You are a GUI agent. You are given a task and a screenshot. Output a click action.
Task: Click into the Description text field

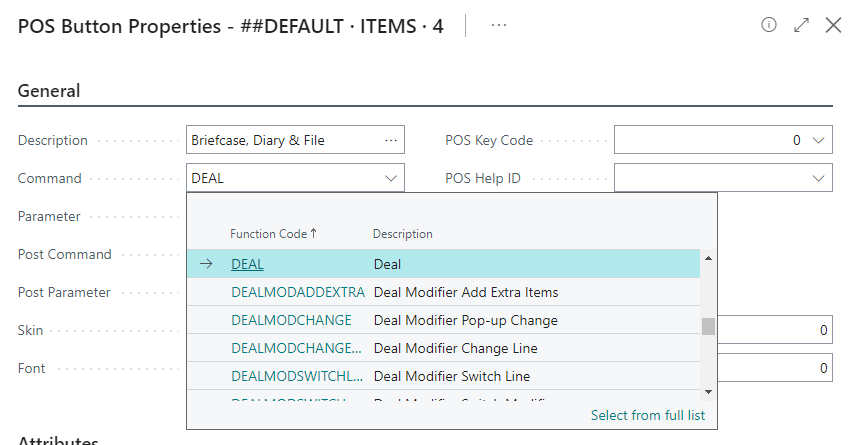[x=283, y=141]
